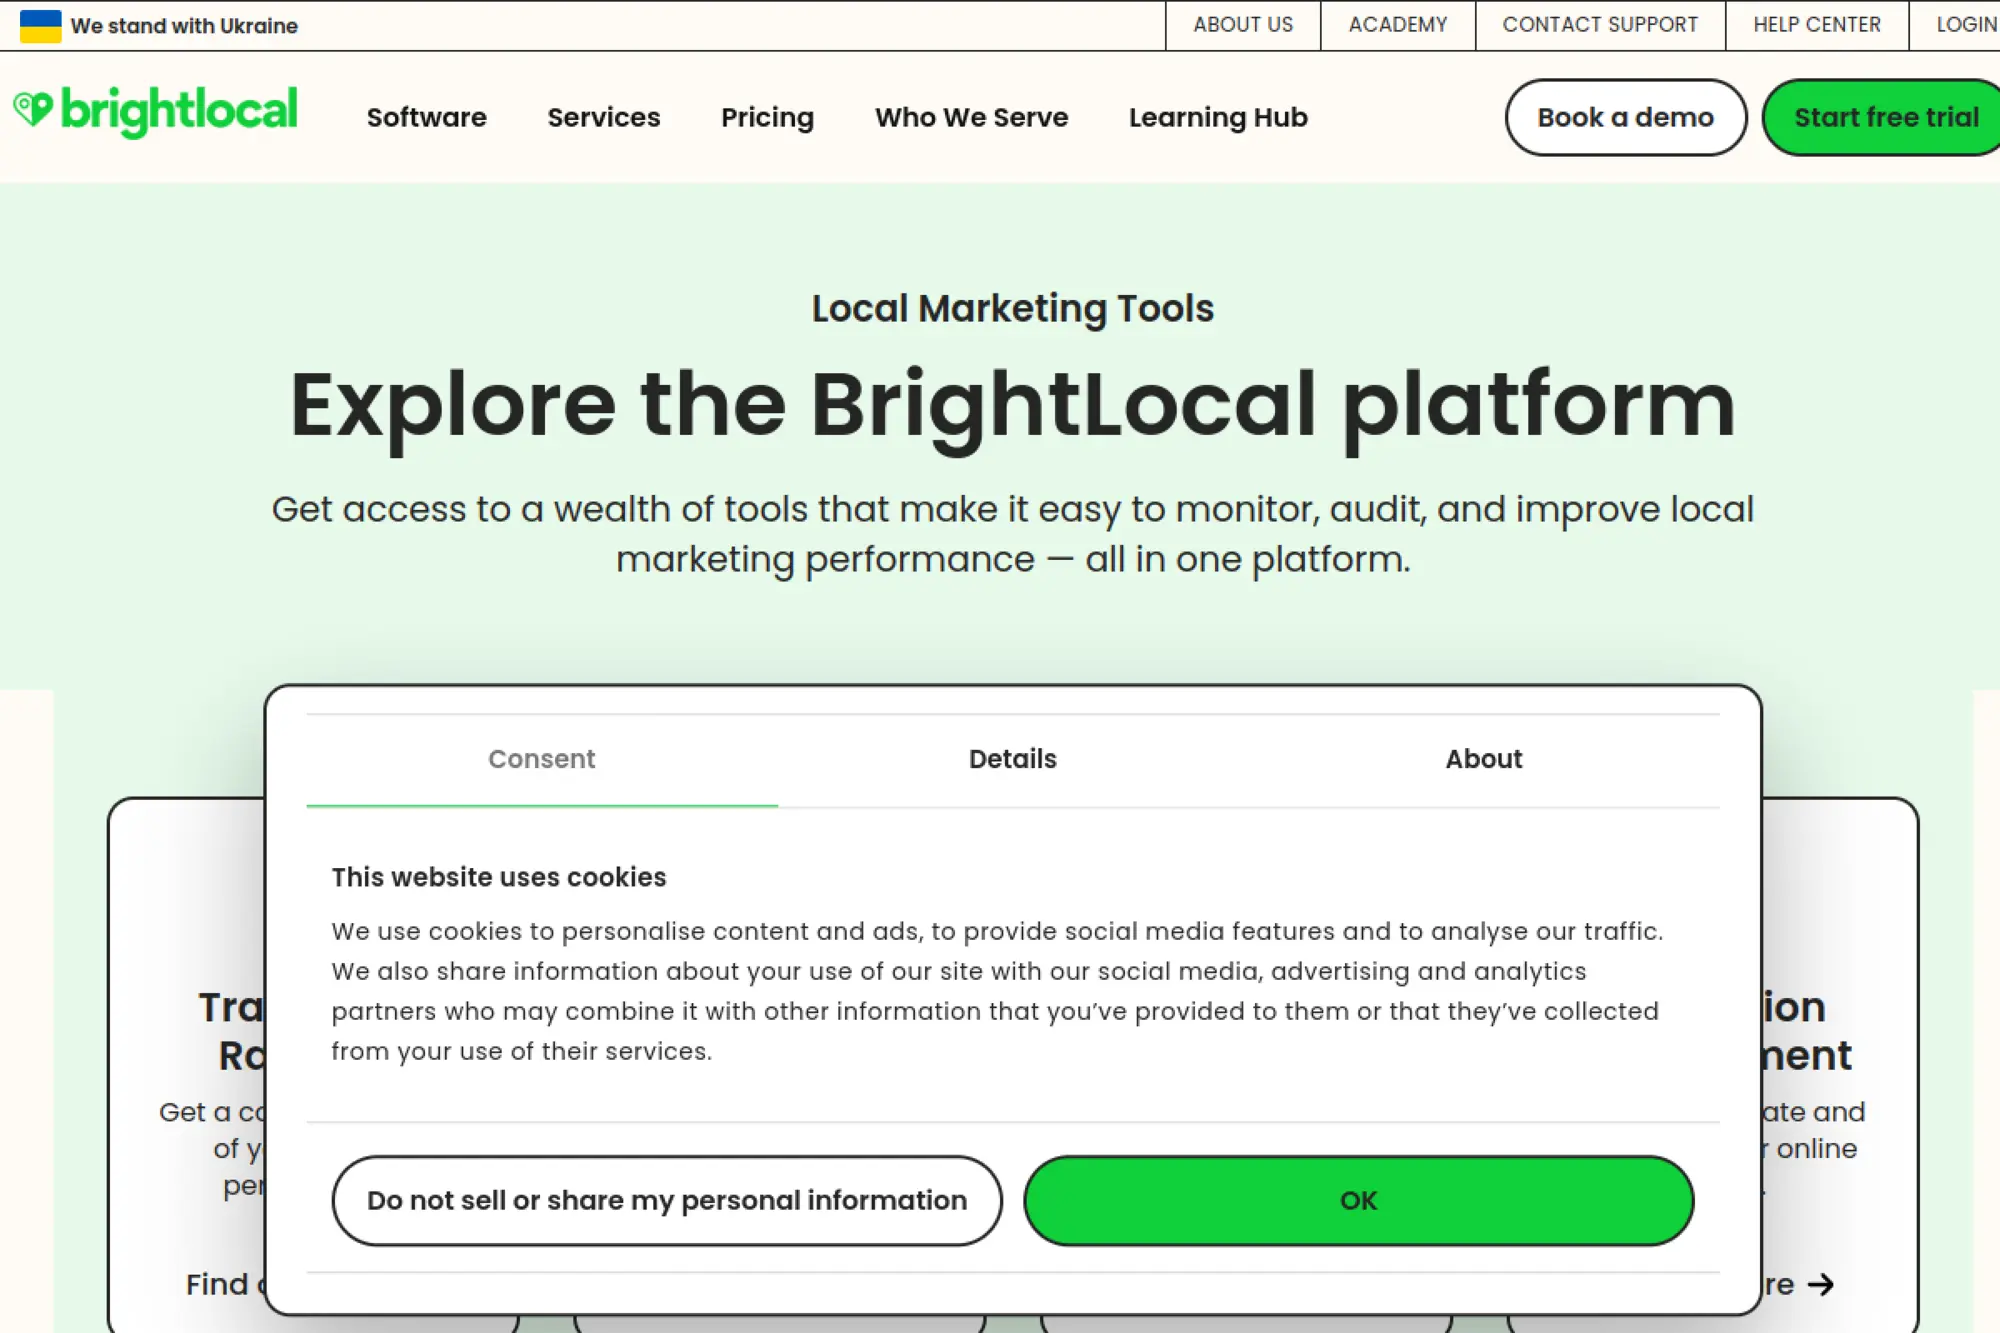
Task: Open the Services menu
Action: 603,117
